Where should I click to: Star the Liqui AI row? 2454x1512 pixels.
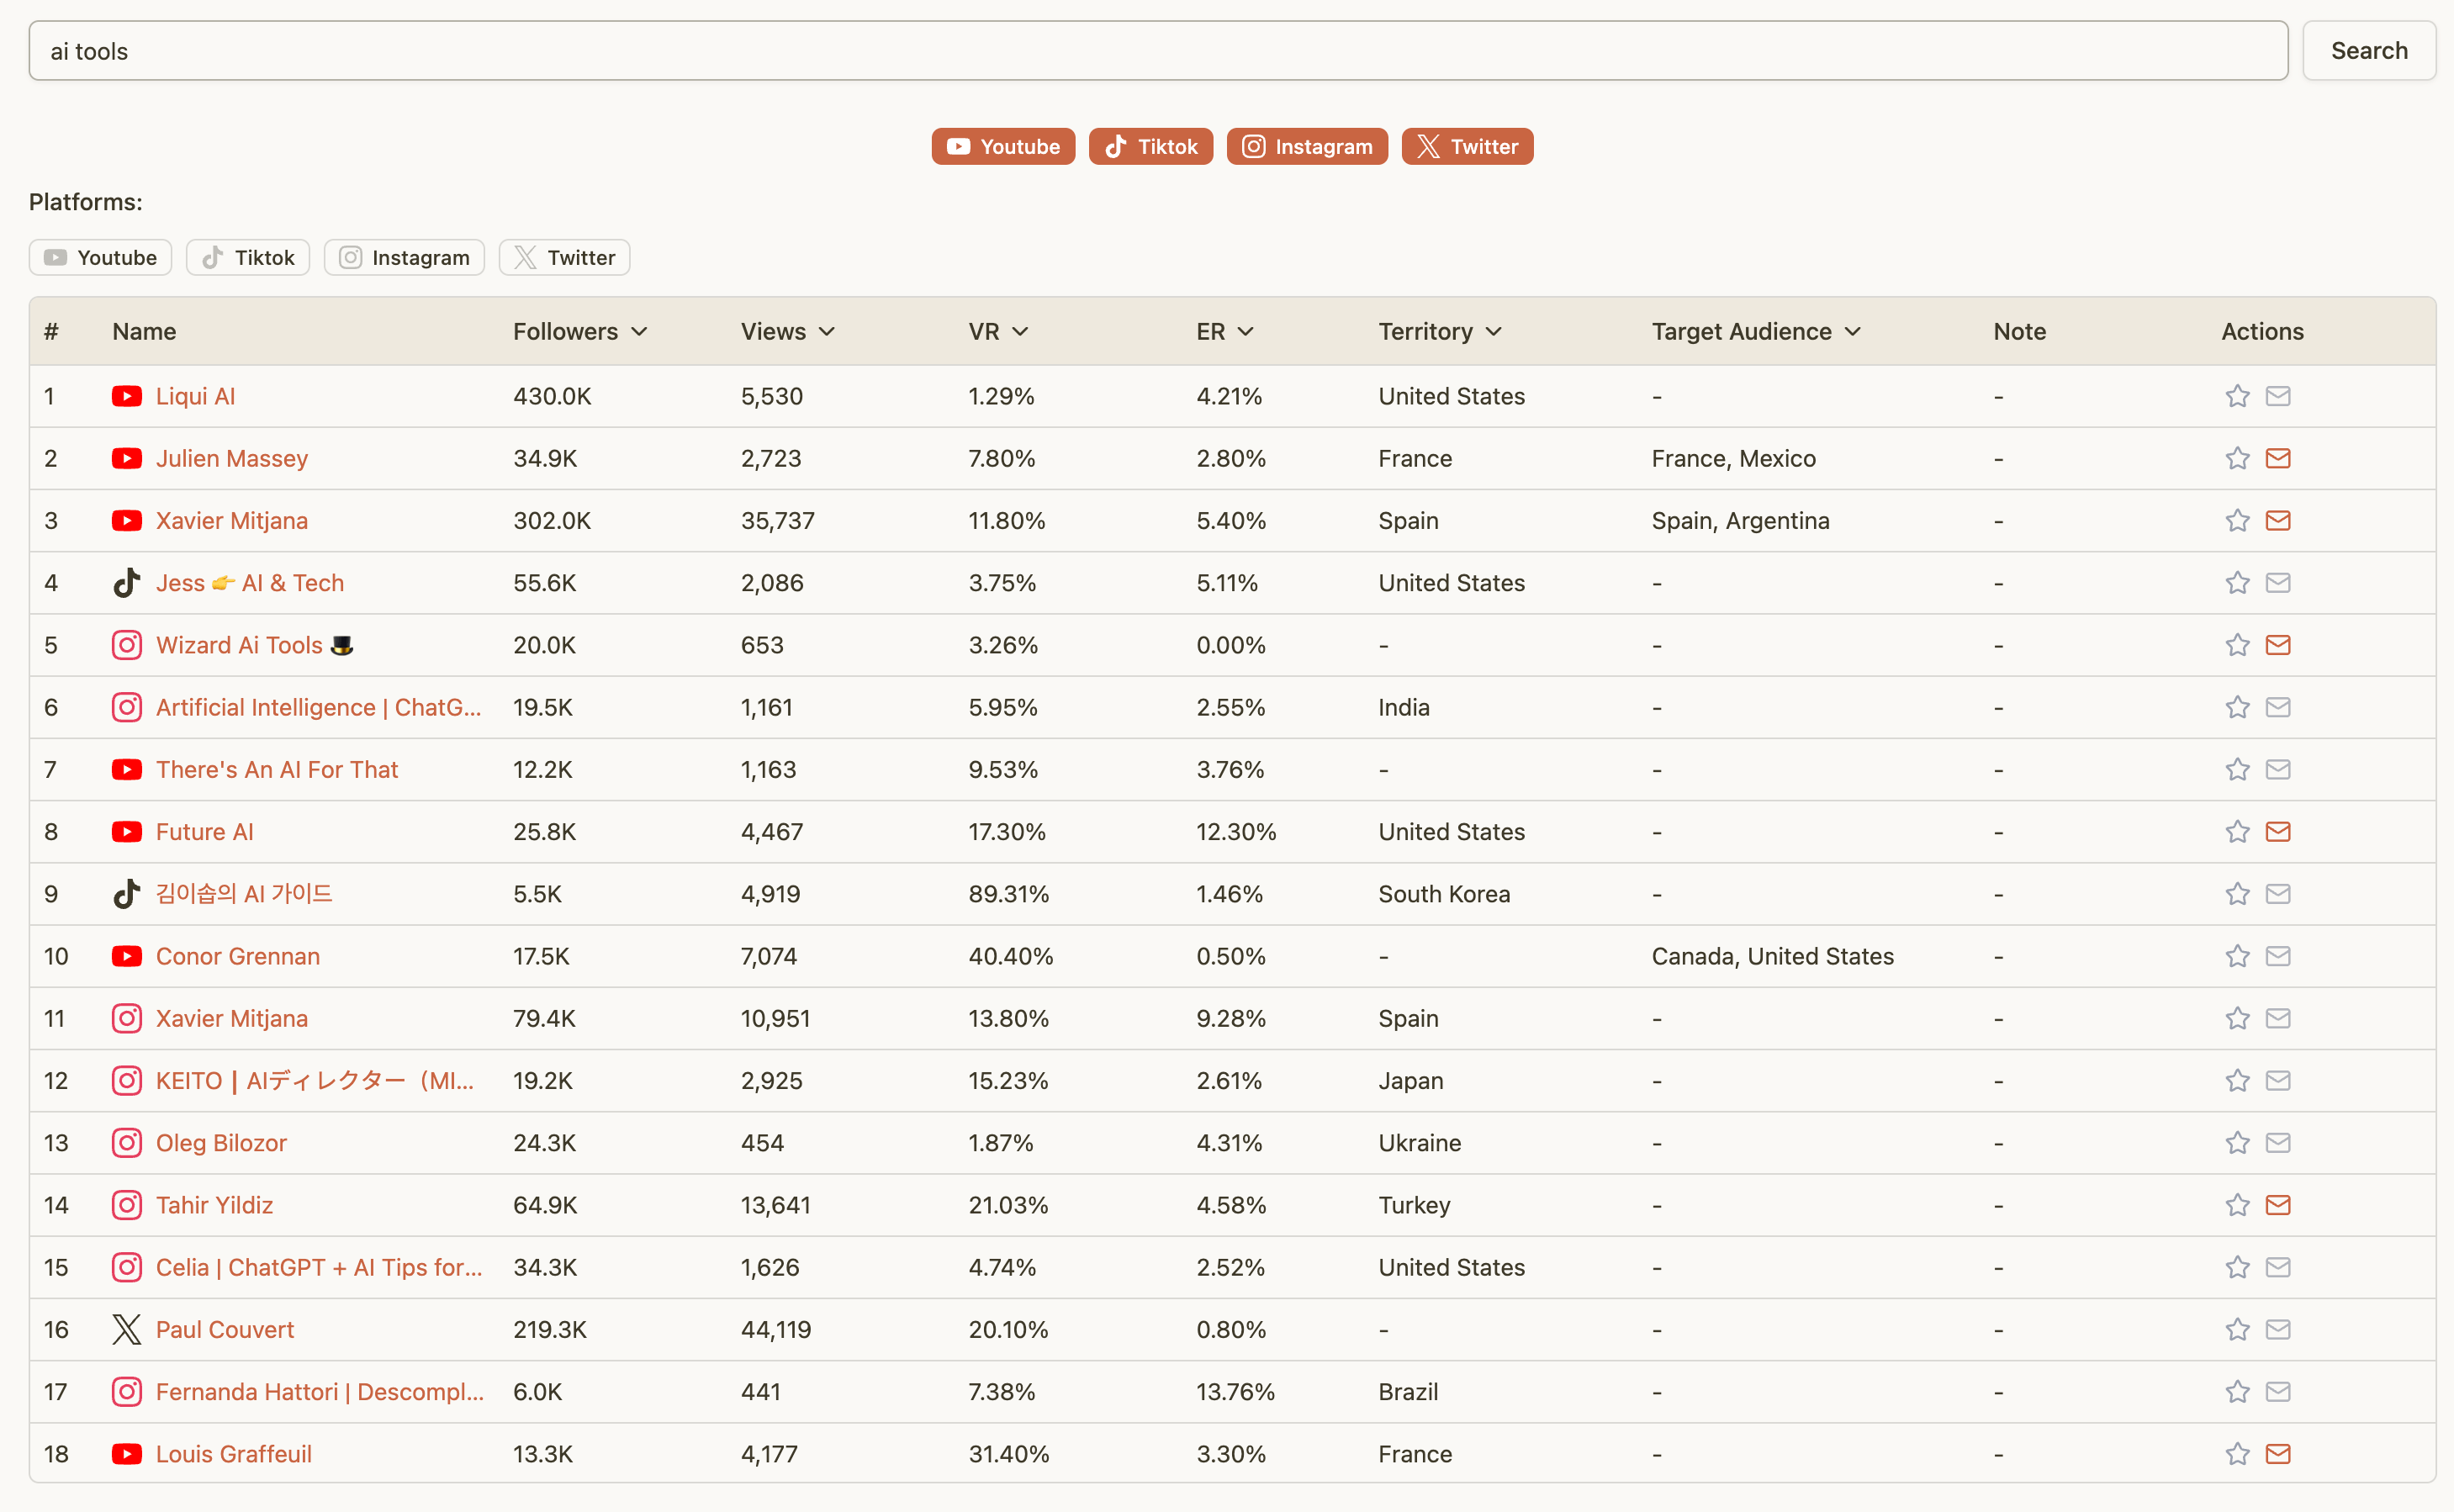[2237, 396]
